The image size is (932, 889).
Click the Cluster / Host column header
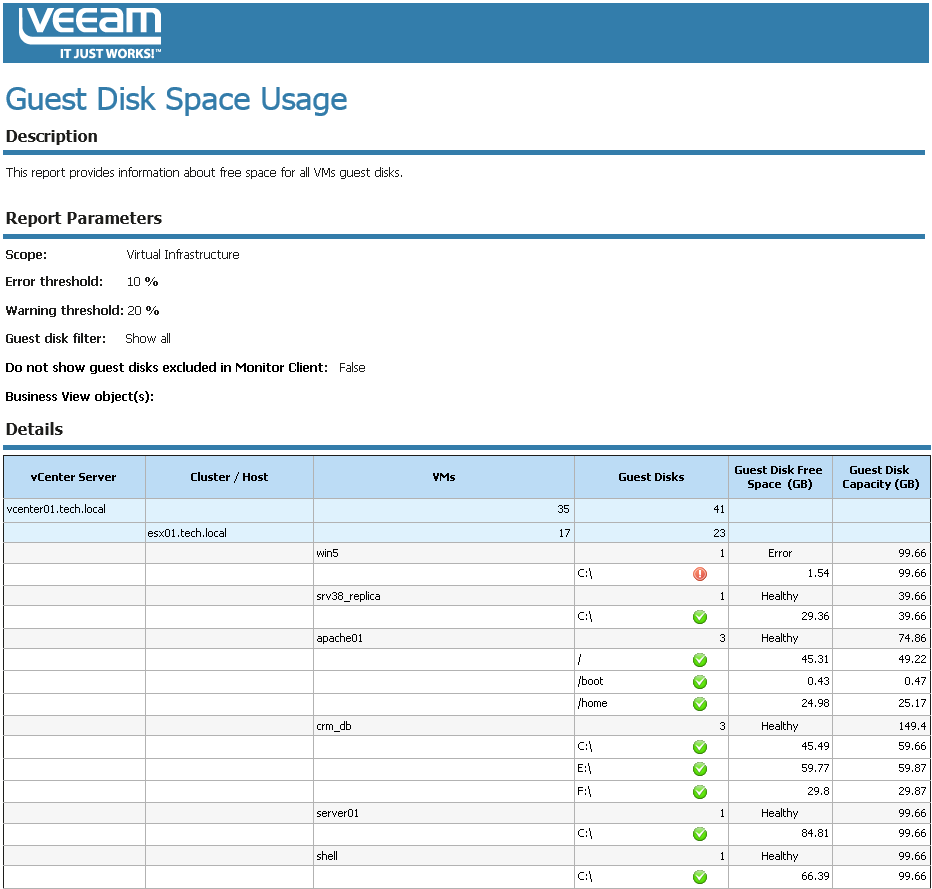229,477
